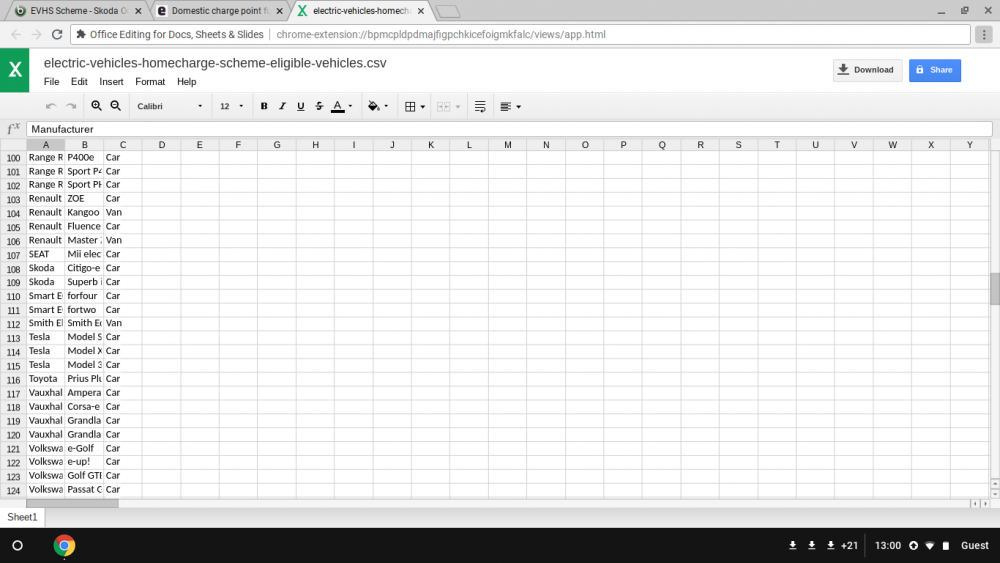Apply the text color A icon
Screen dimensions: 1000x563
(x=337, y=106)
